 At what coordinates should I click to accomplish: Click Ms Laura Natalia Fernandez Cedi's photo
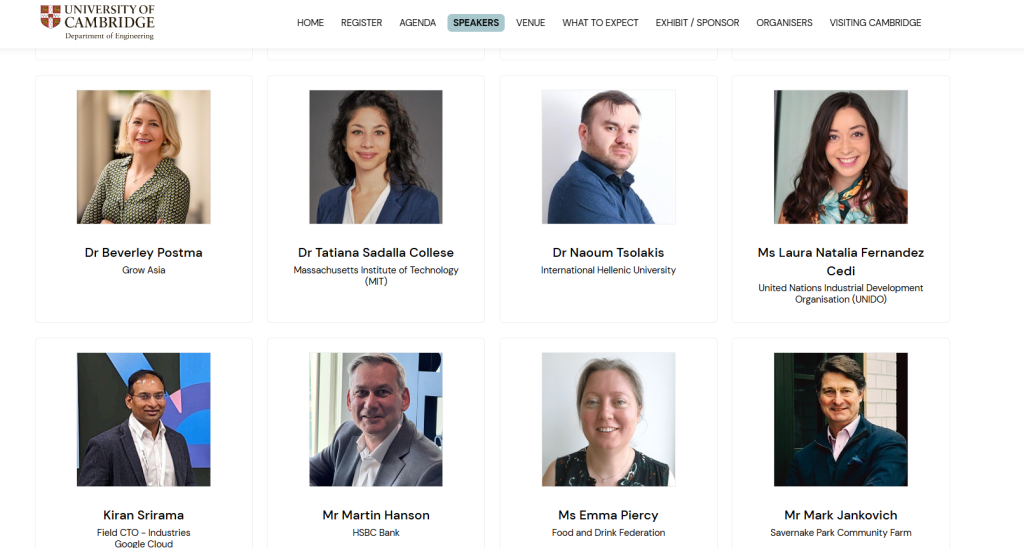pos(840,157)
